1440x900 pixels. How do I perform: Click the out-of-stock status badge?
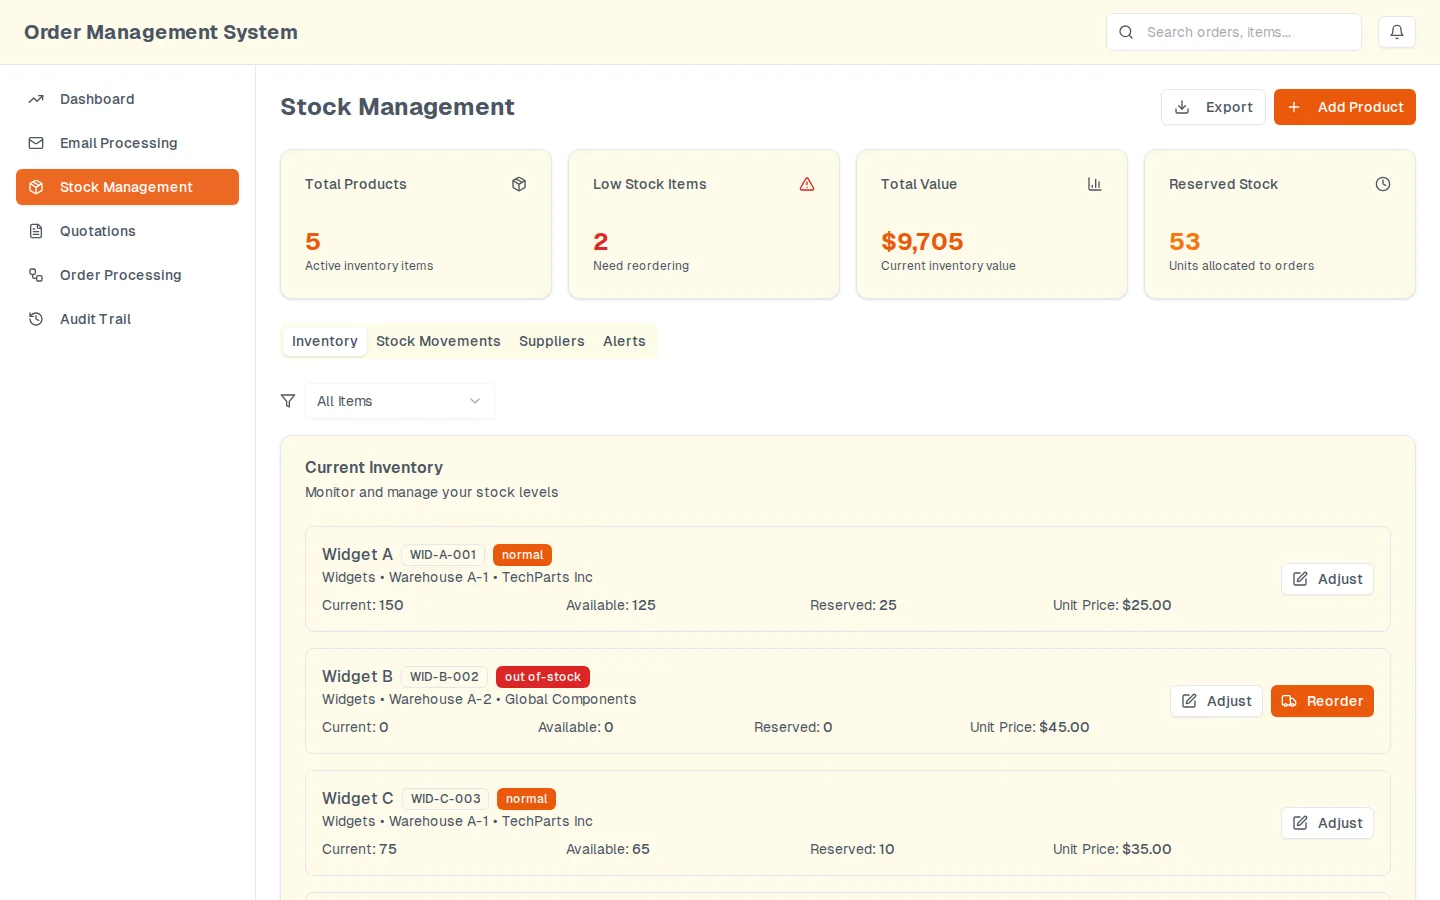[x=543, y=677]
